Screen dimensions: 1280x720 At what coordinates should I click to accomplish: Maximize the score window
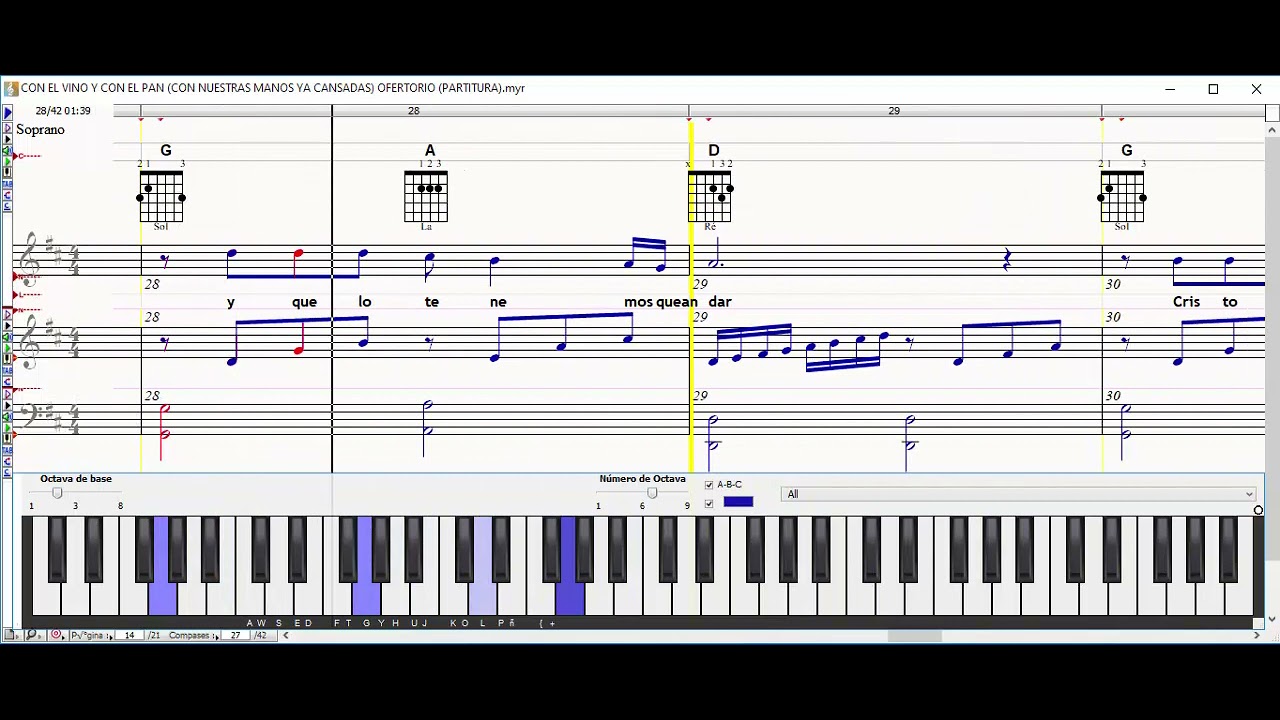click(1213, 89)
